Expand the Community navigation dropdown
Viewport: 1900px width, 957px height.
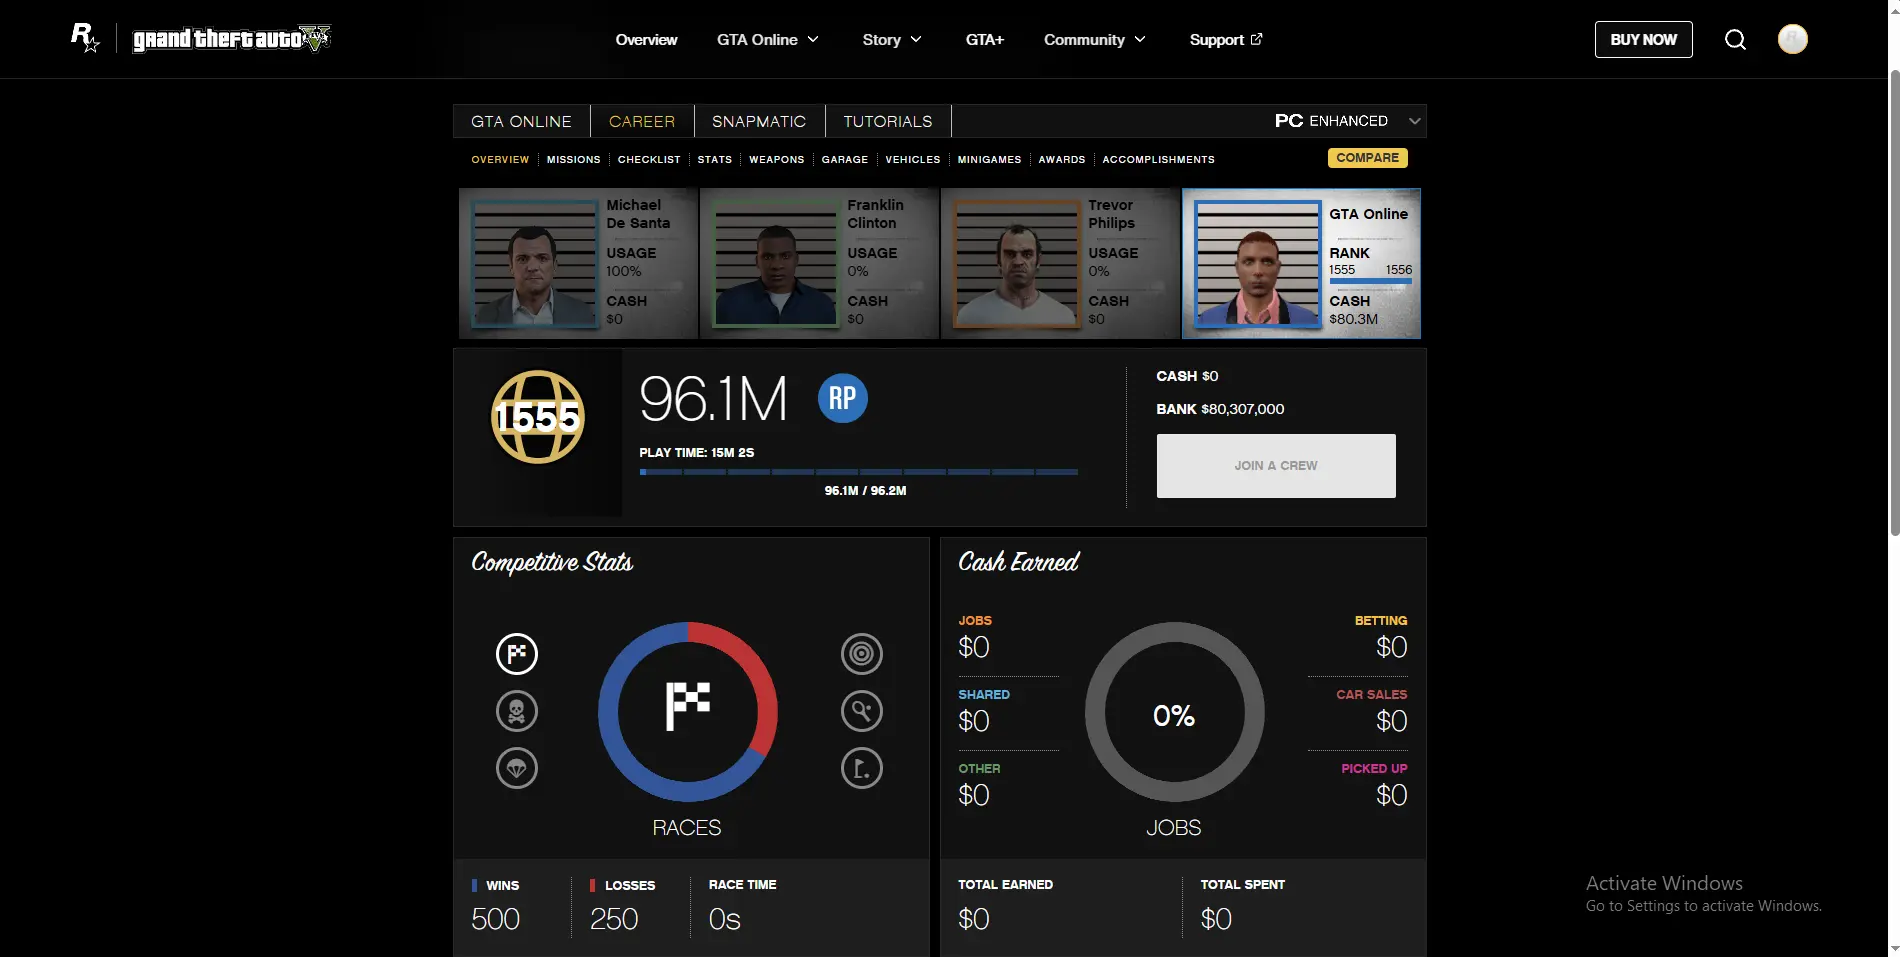coord(1094,40)
